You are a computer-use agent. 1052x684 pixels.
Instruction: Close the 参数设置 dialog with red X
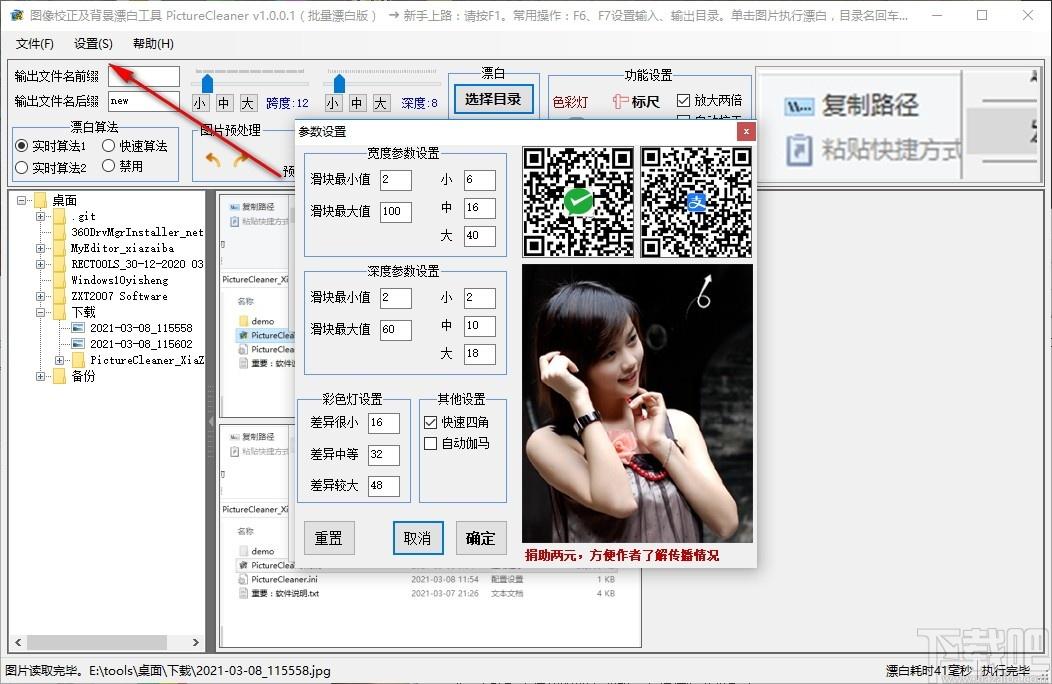(746, 132)
